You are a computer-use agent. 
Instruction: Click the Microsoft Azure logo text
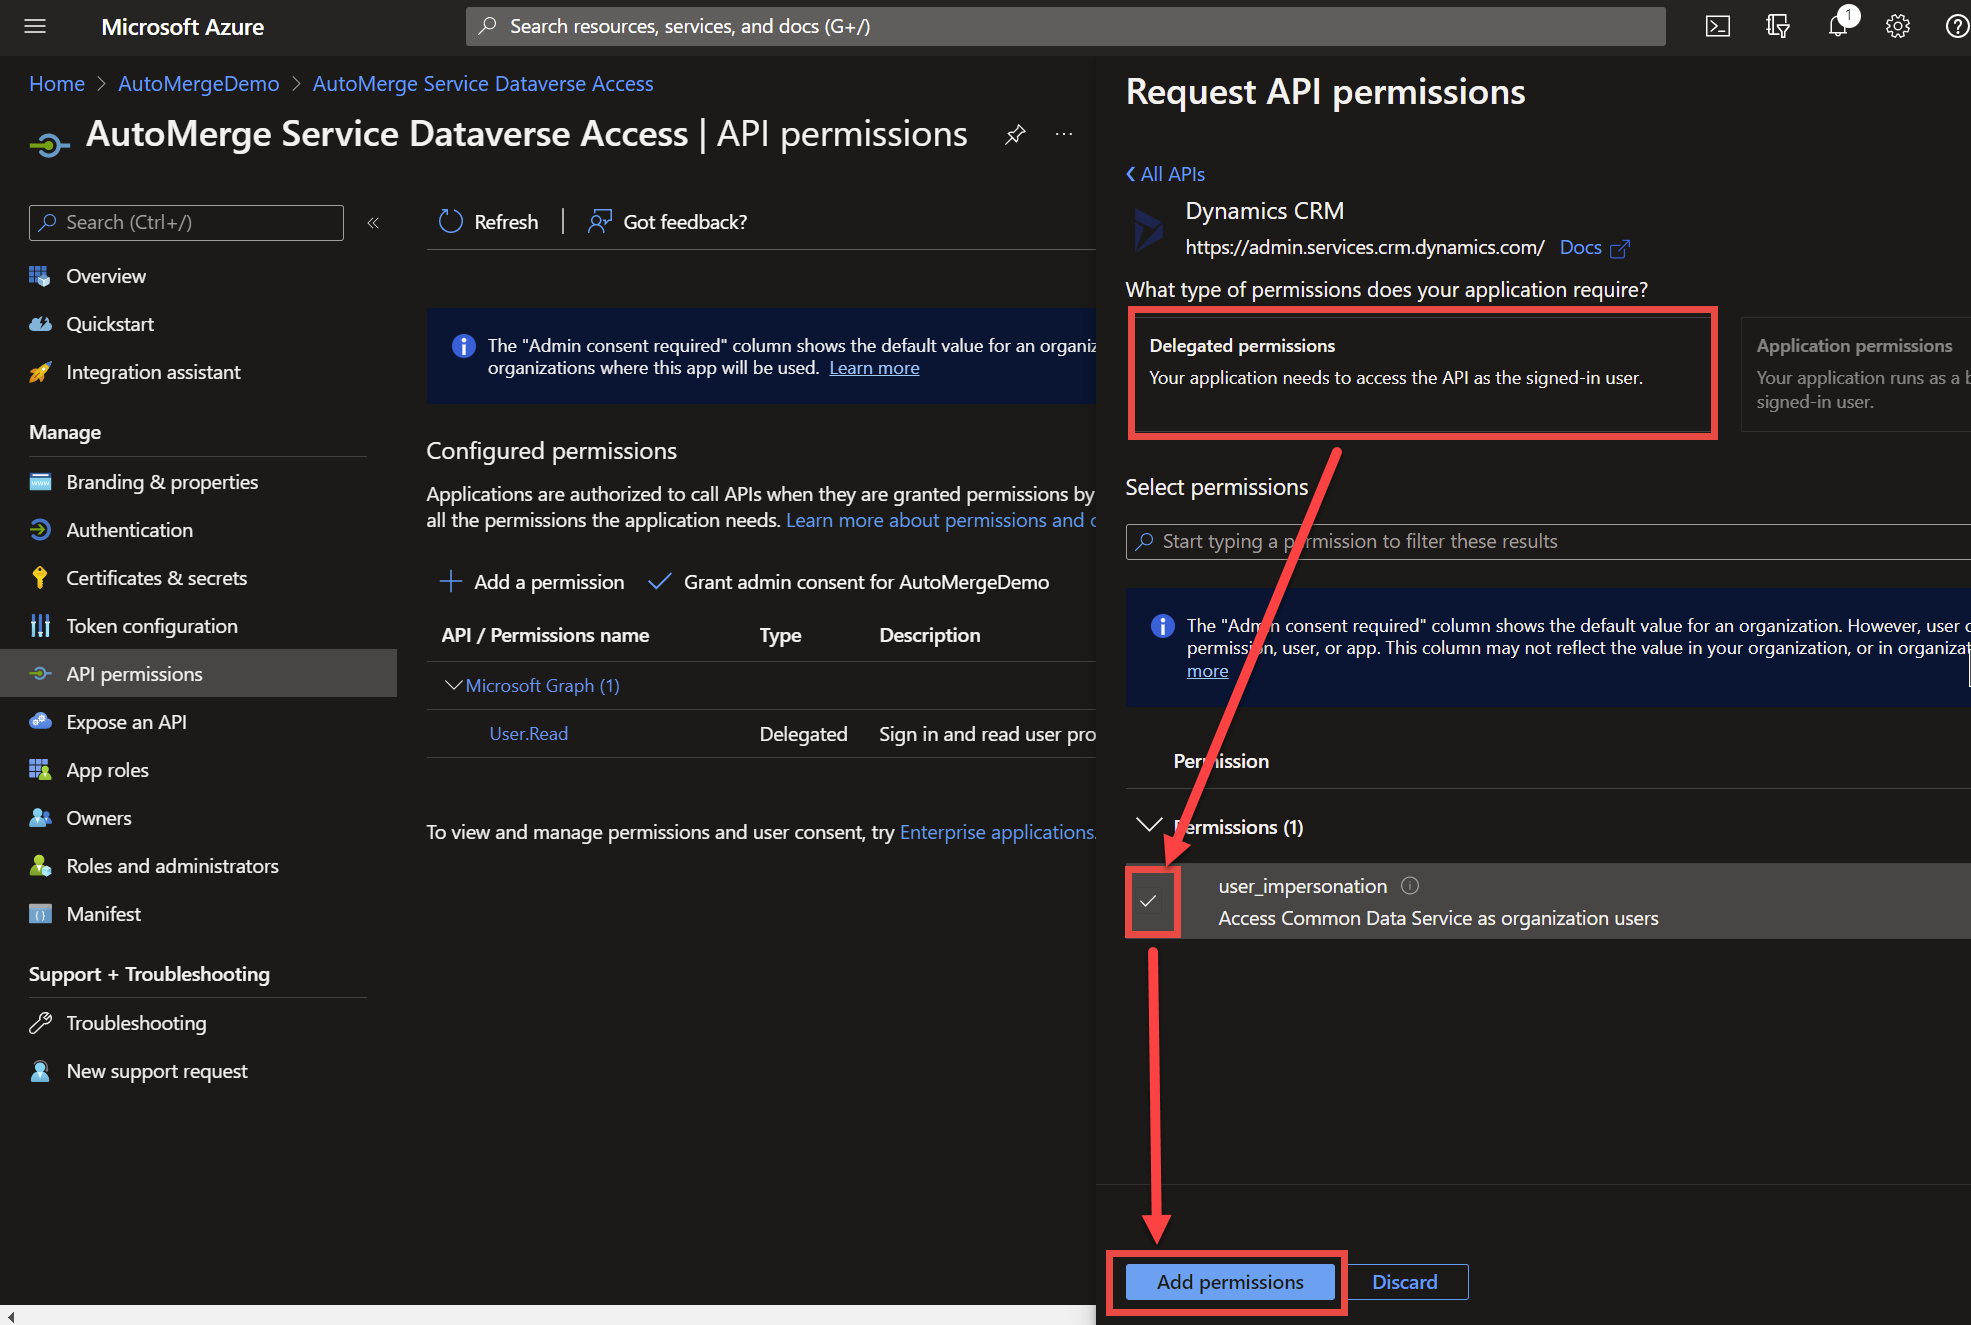(x=183, y=27)
